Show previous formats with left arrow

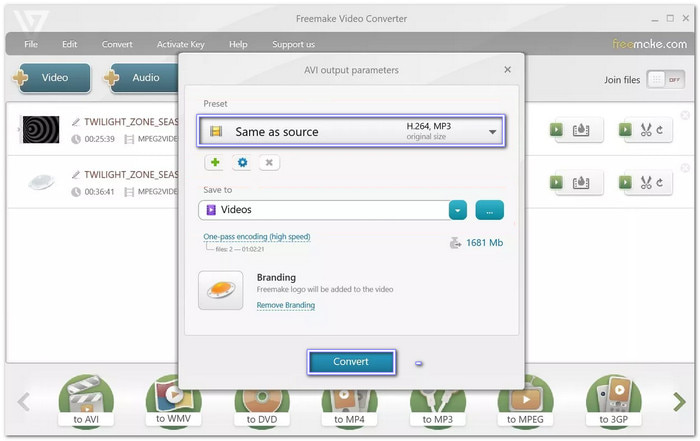point(24,402)
